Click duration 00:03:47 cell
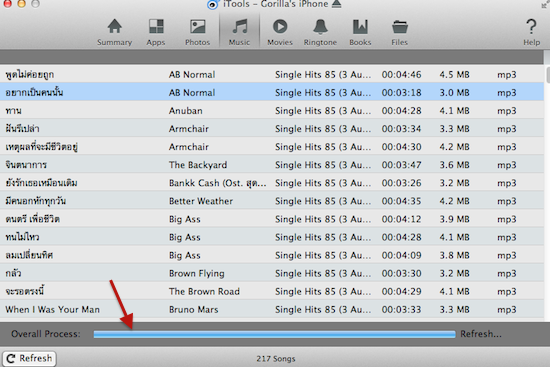 pos(401,165)
